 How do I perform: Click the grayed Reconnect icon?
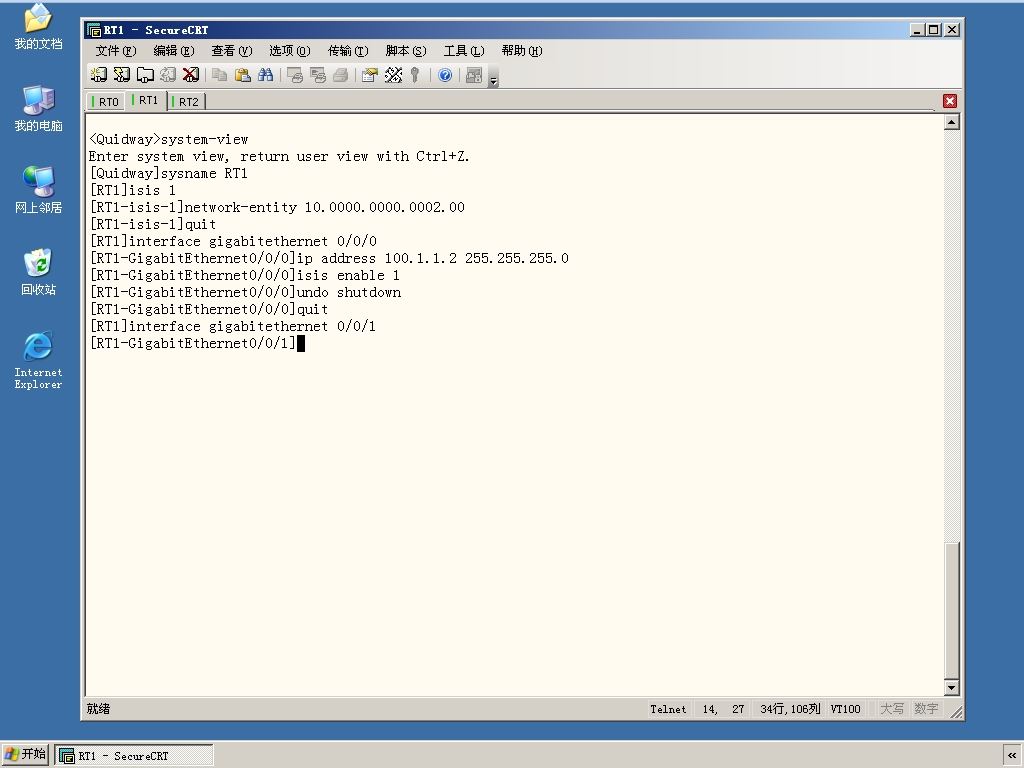point(168,75)
